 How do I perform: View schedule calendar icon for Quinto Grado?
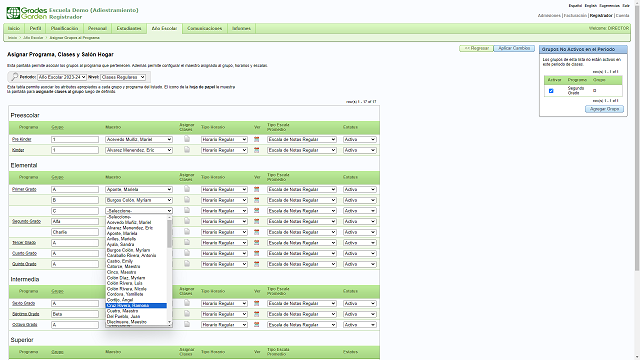point(256,264)
